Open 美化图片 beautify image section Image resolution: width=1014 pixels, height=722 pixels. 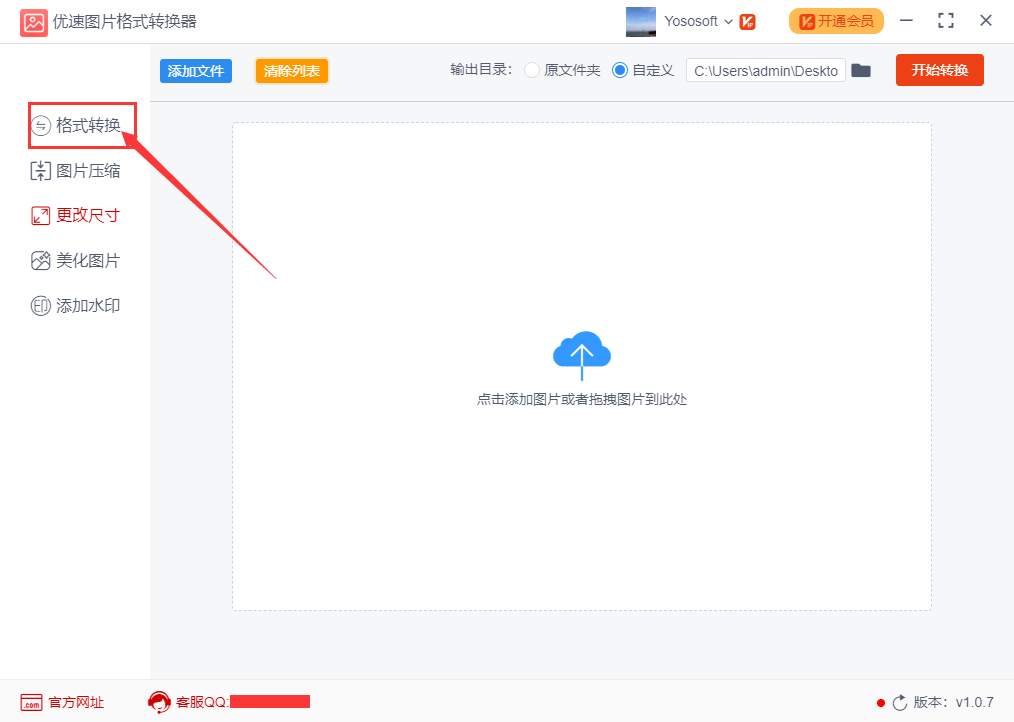point(76,261)
